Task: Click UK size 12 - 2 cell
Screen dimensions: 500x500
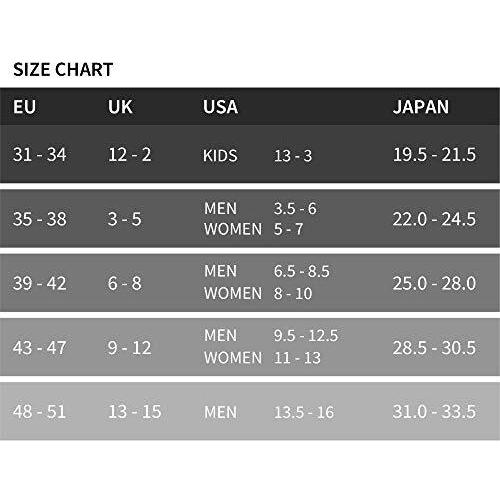Action: point(130,155)
